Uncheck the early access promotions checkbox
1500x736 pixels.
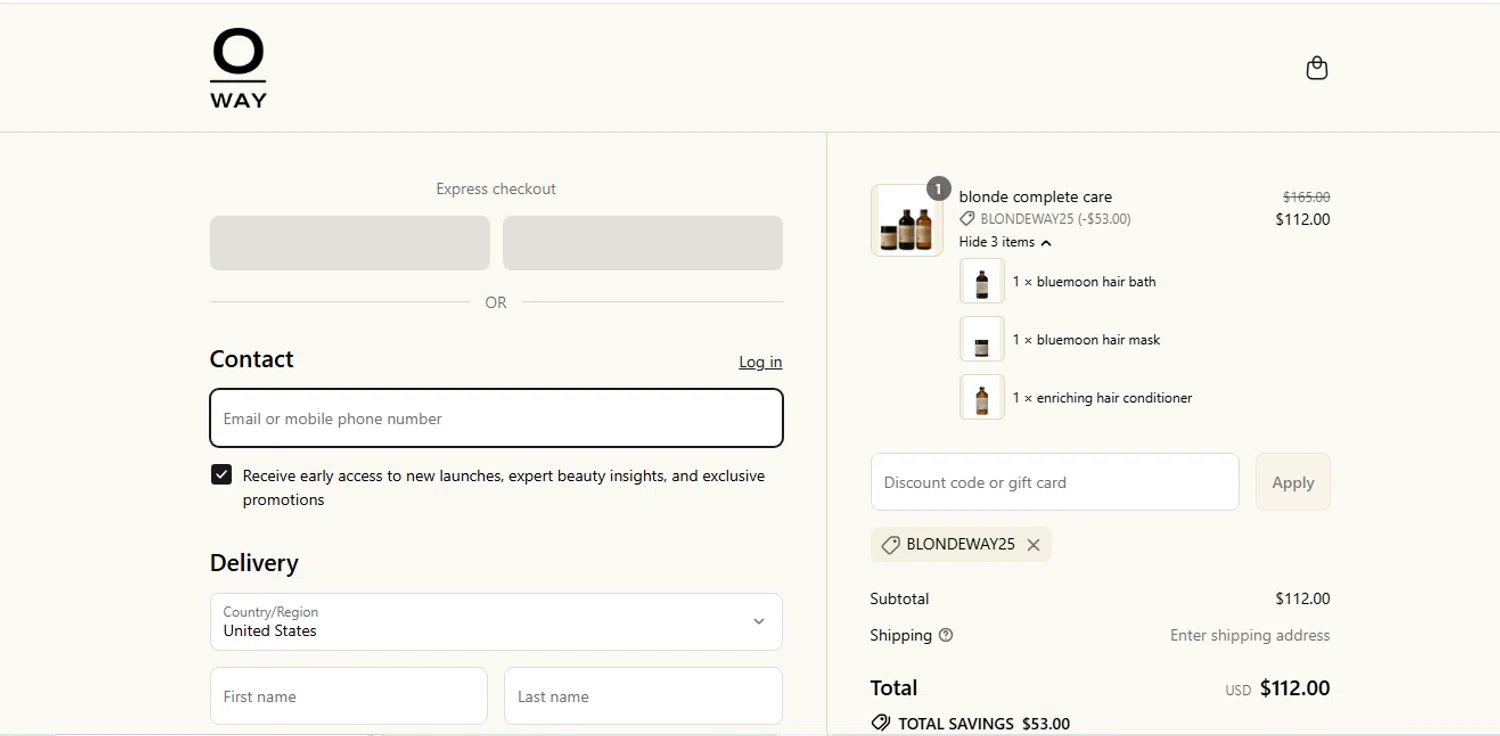pos(221,475)
